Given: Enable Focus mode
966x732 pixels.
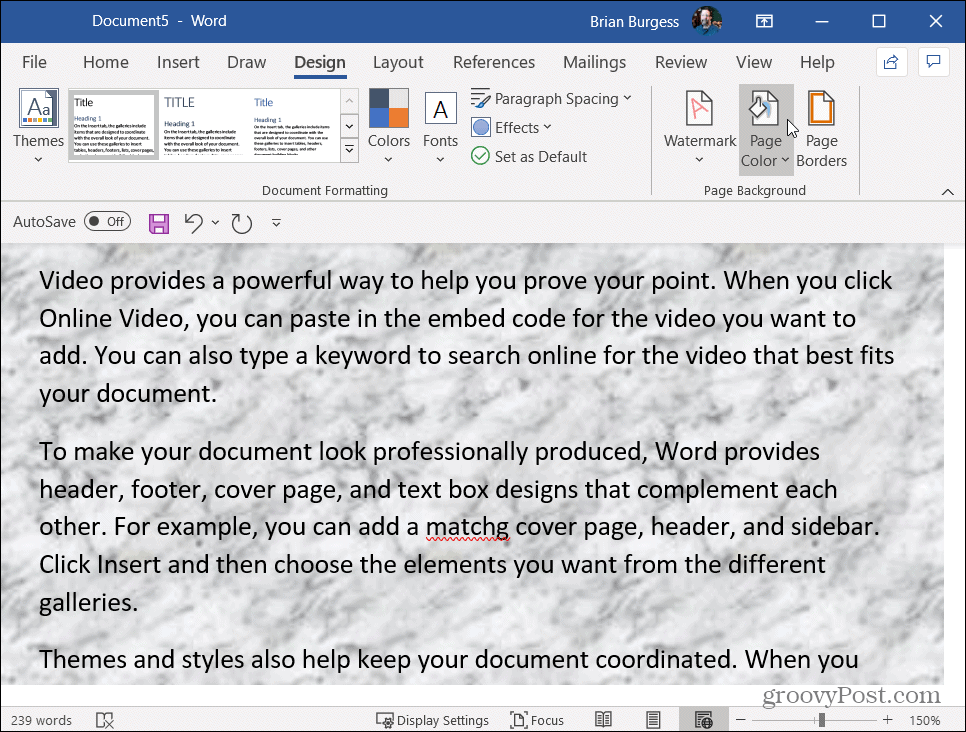Looking at the screenshot, I should pos(537,720).
